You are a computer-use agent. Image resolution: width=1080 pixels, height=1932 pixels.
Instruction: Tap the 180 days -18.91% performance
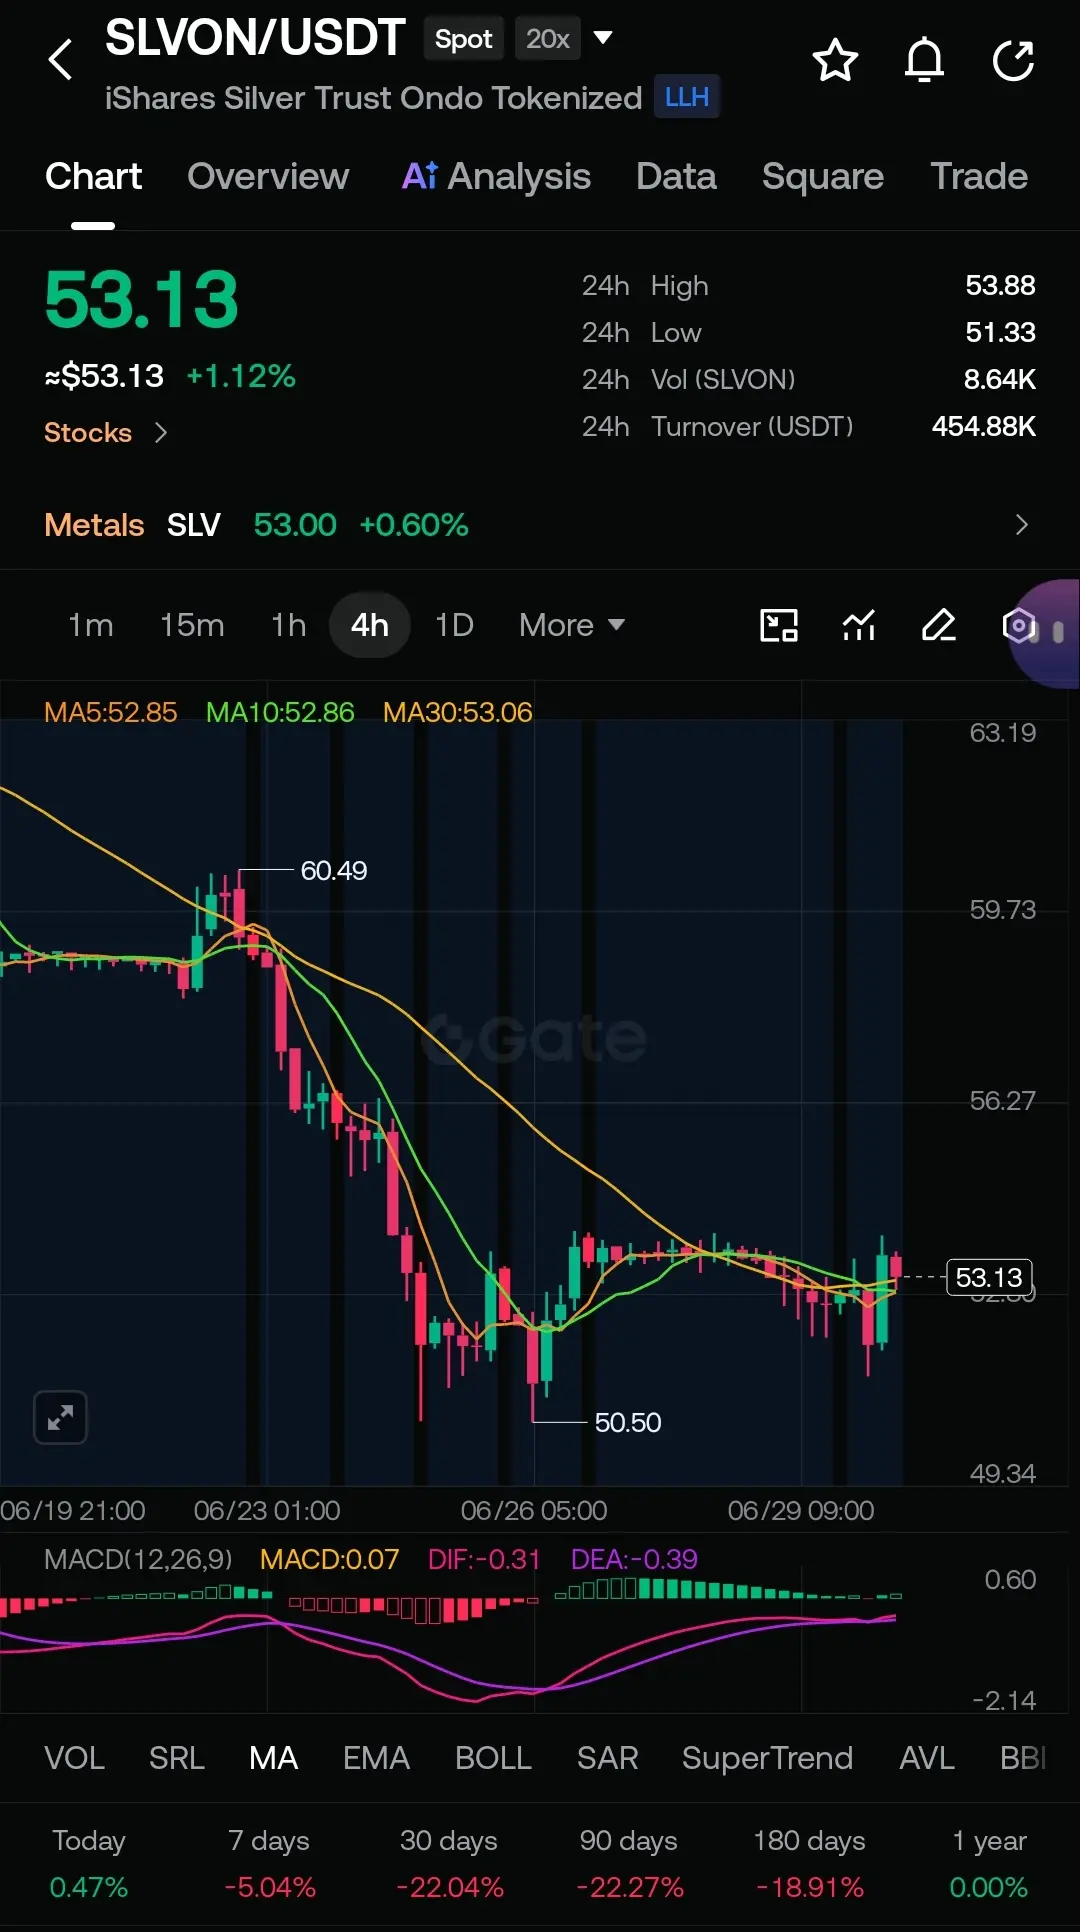[x=809, y=1863]
